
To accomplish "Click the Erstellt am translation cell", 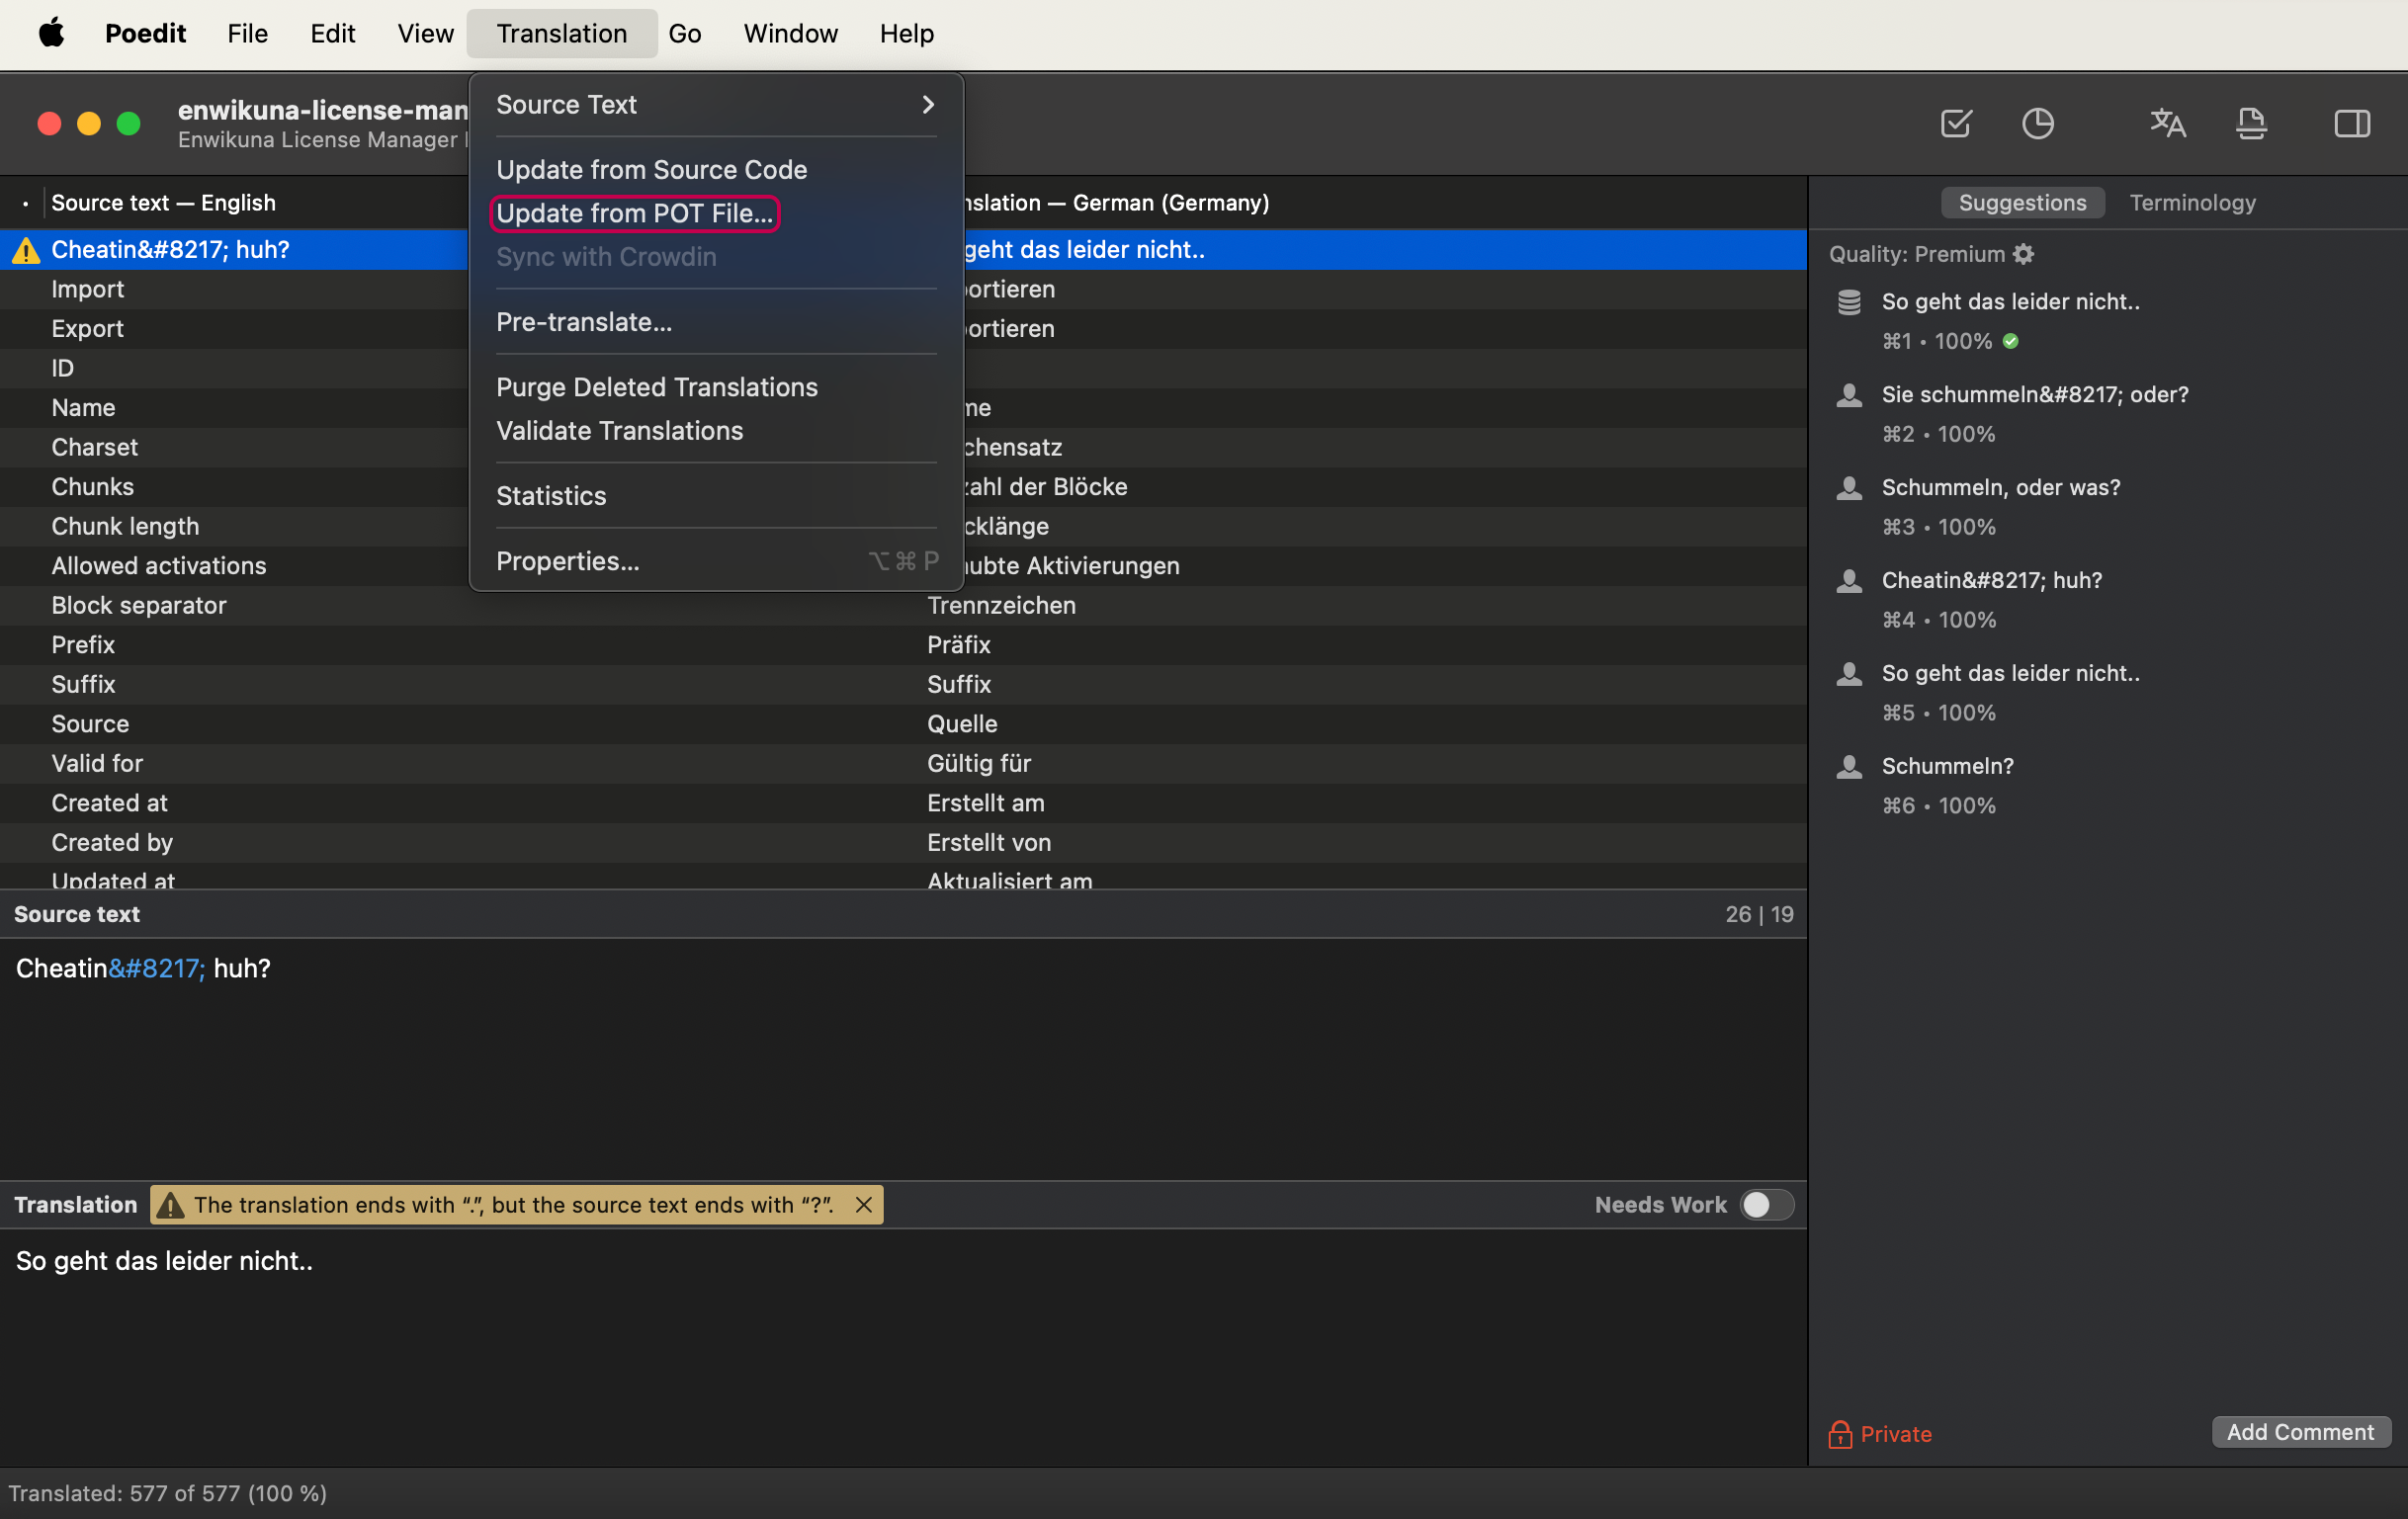I will click(x=985, y=803).
